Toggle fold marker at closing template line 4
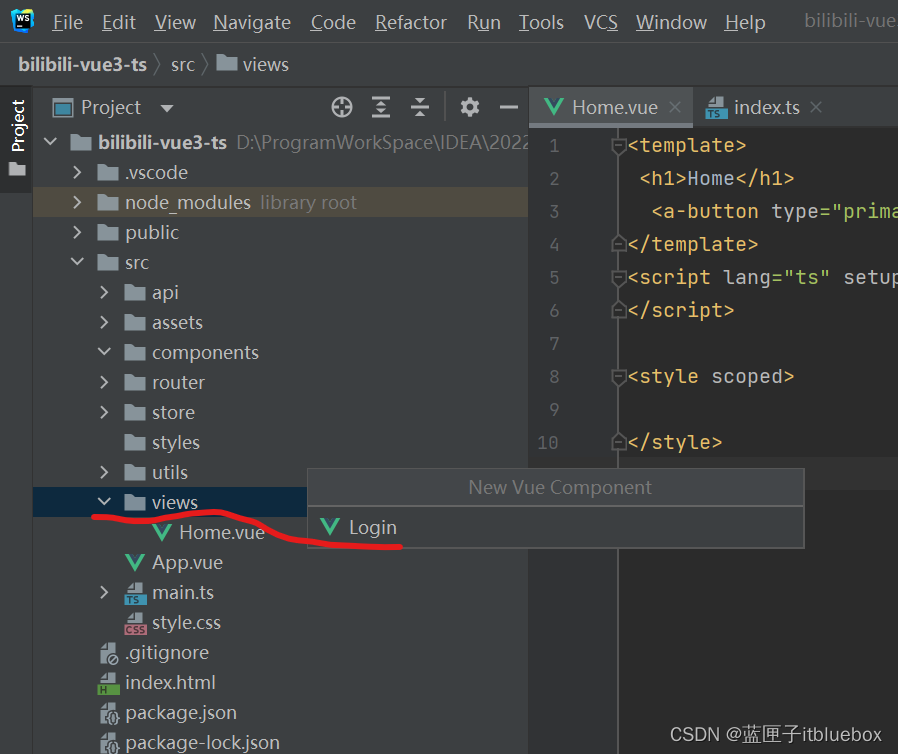Image resolution: width=898 pixels, height=754 pixels. [618, 244]
